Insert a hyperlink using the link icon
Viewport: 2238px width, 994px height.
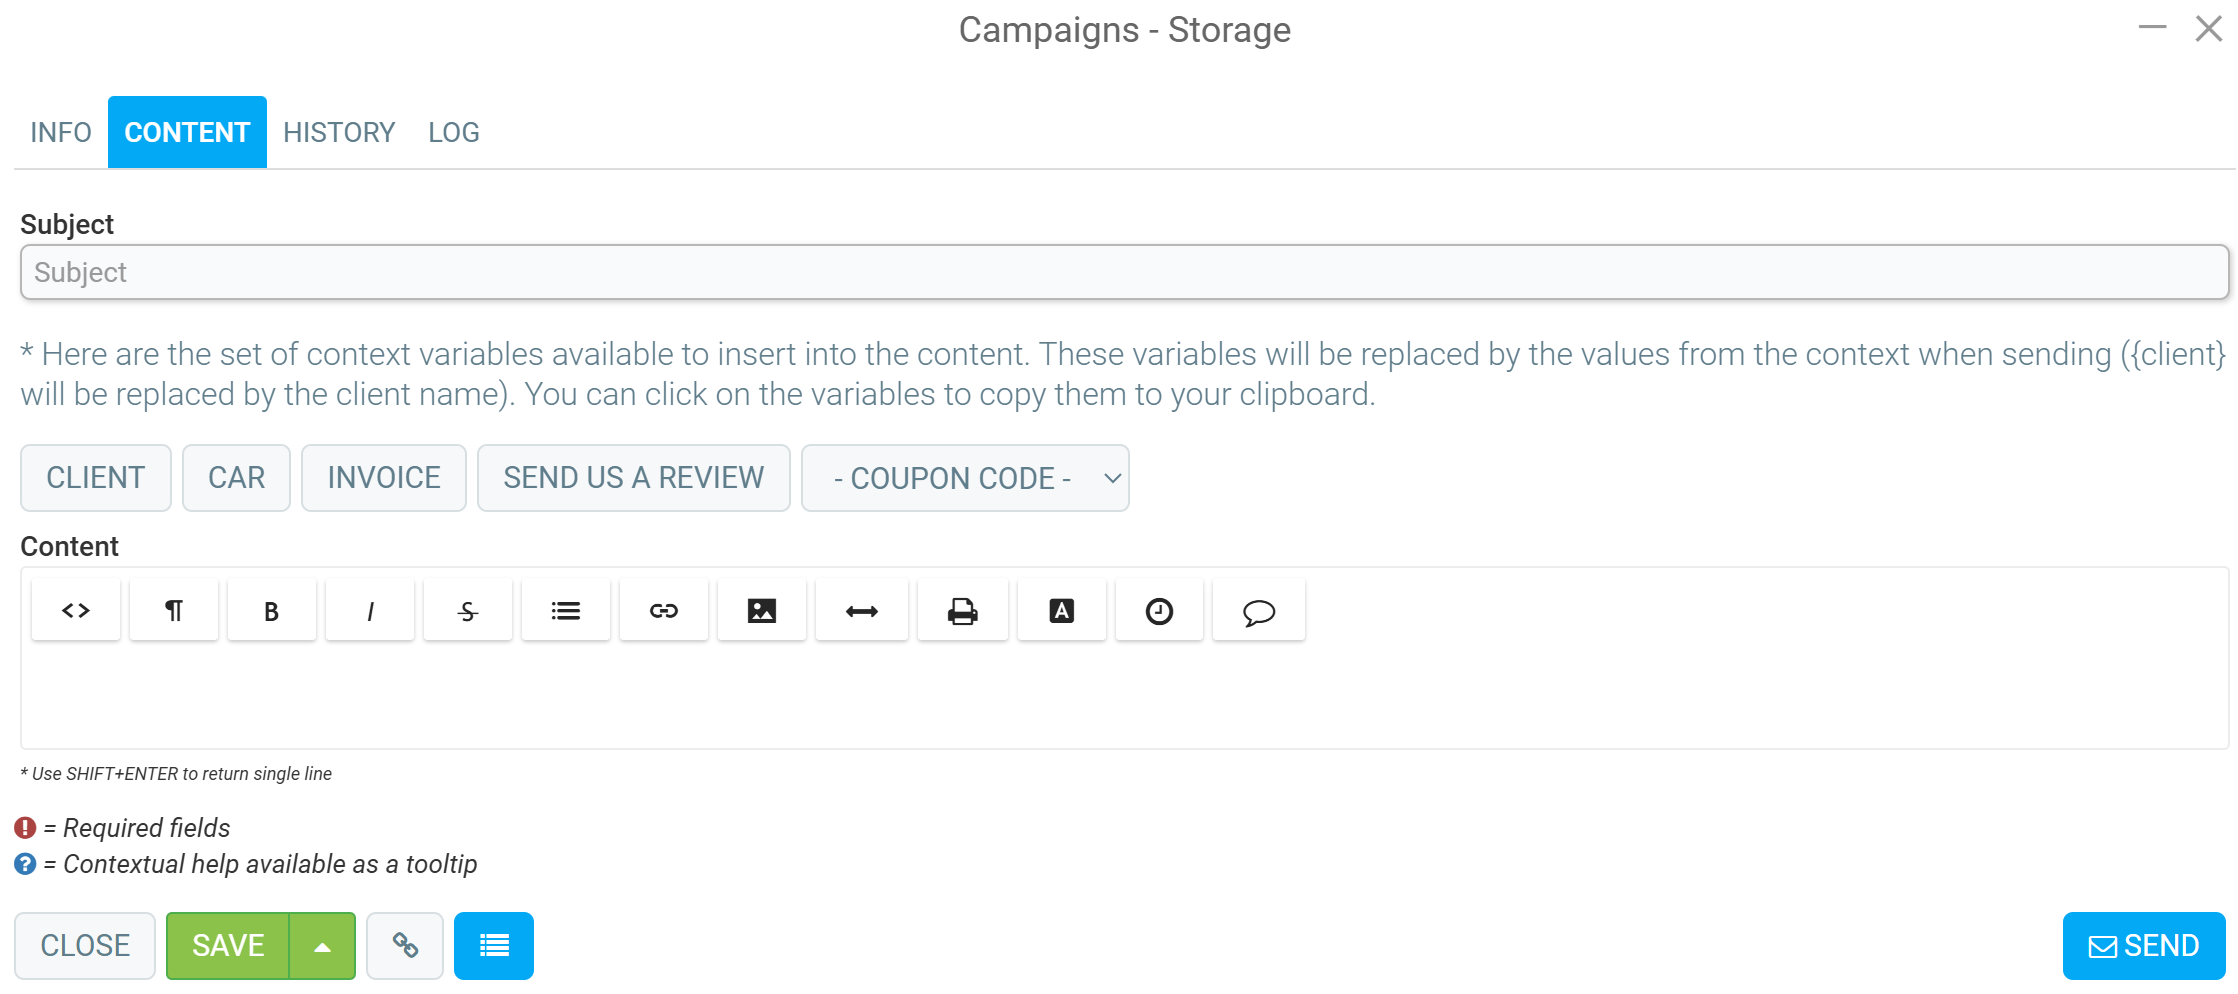[664, 610]
